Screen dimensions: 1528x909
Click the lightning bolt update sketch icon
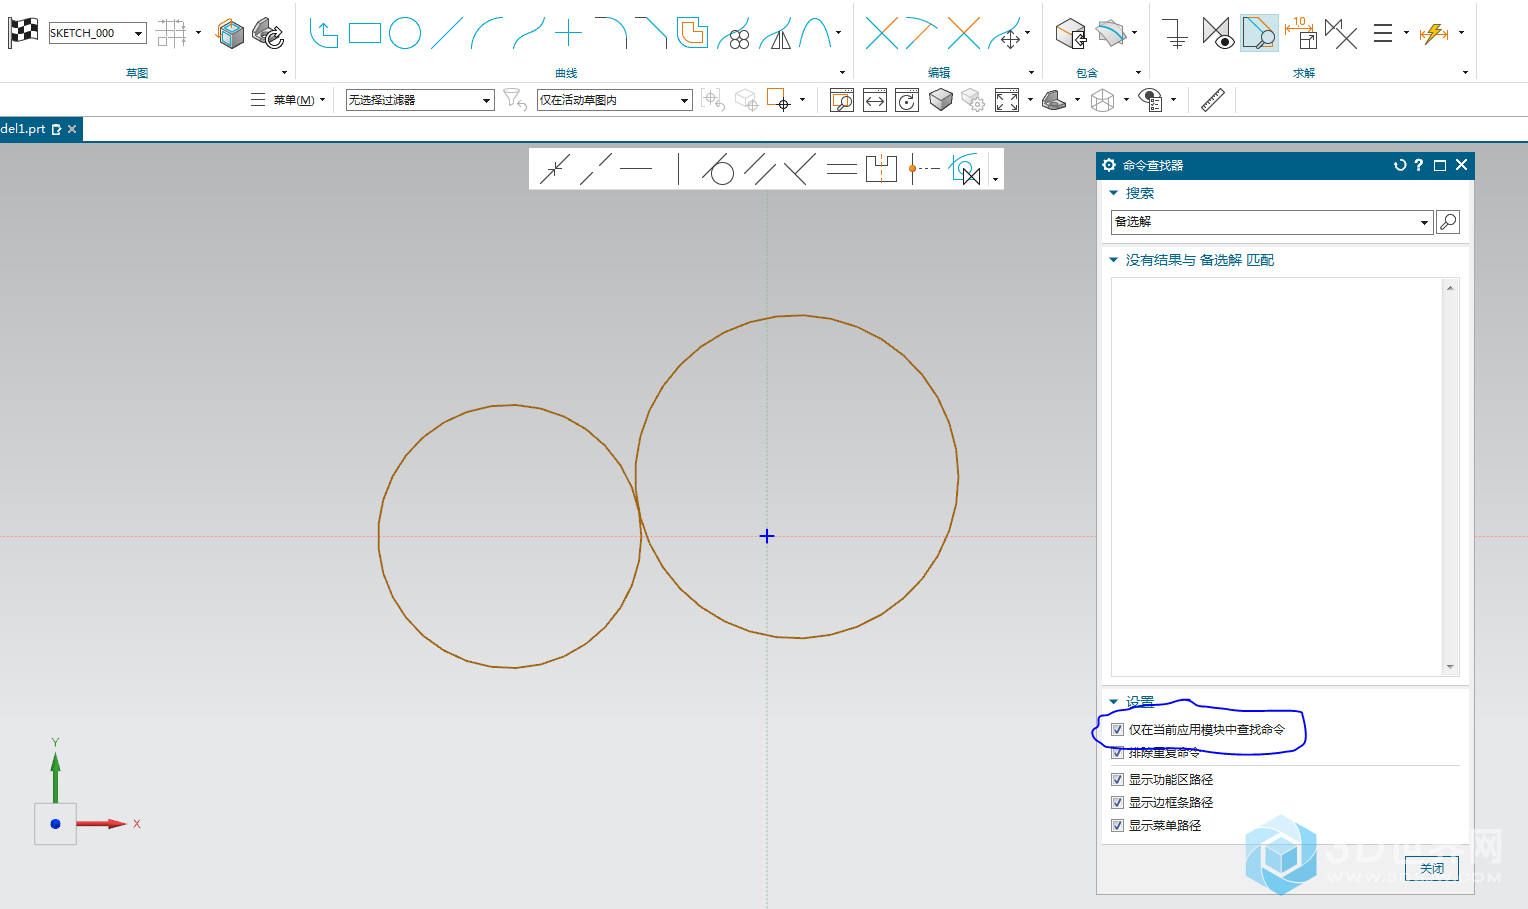[x=1434, y=33]
